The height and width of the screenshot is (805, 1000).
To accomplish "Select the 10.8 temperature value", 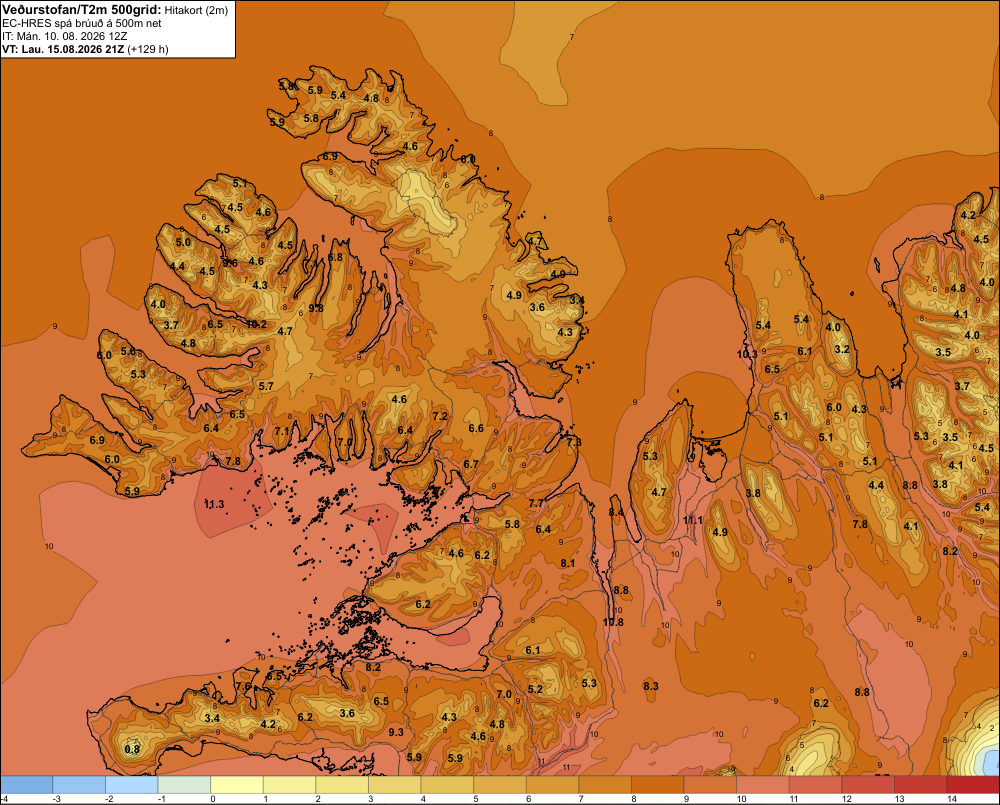I will click(613, 622).
